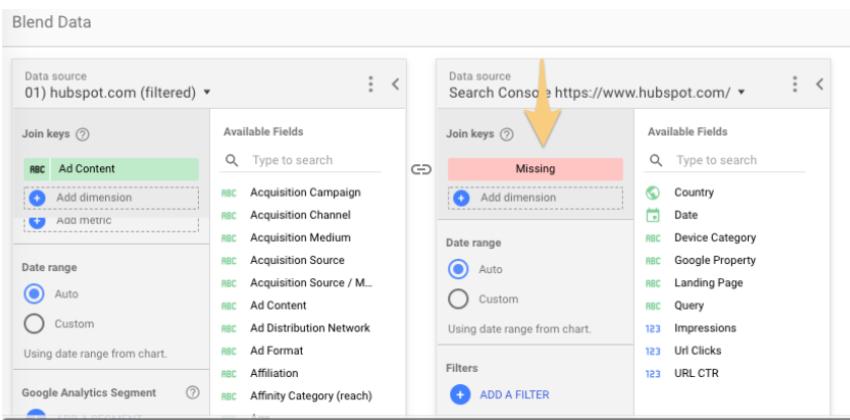Click the search magnifier icon in left panel
The height and width of the screenshot is (420, 850).
232,160
